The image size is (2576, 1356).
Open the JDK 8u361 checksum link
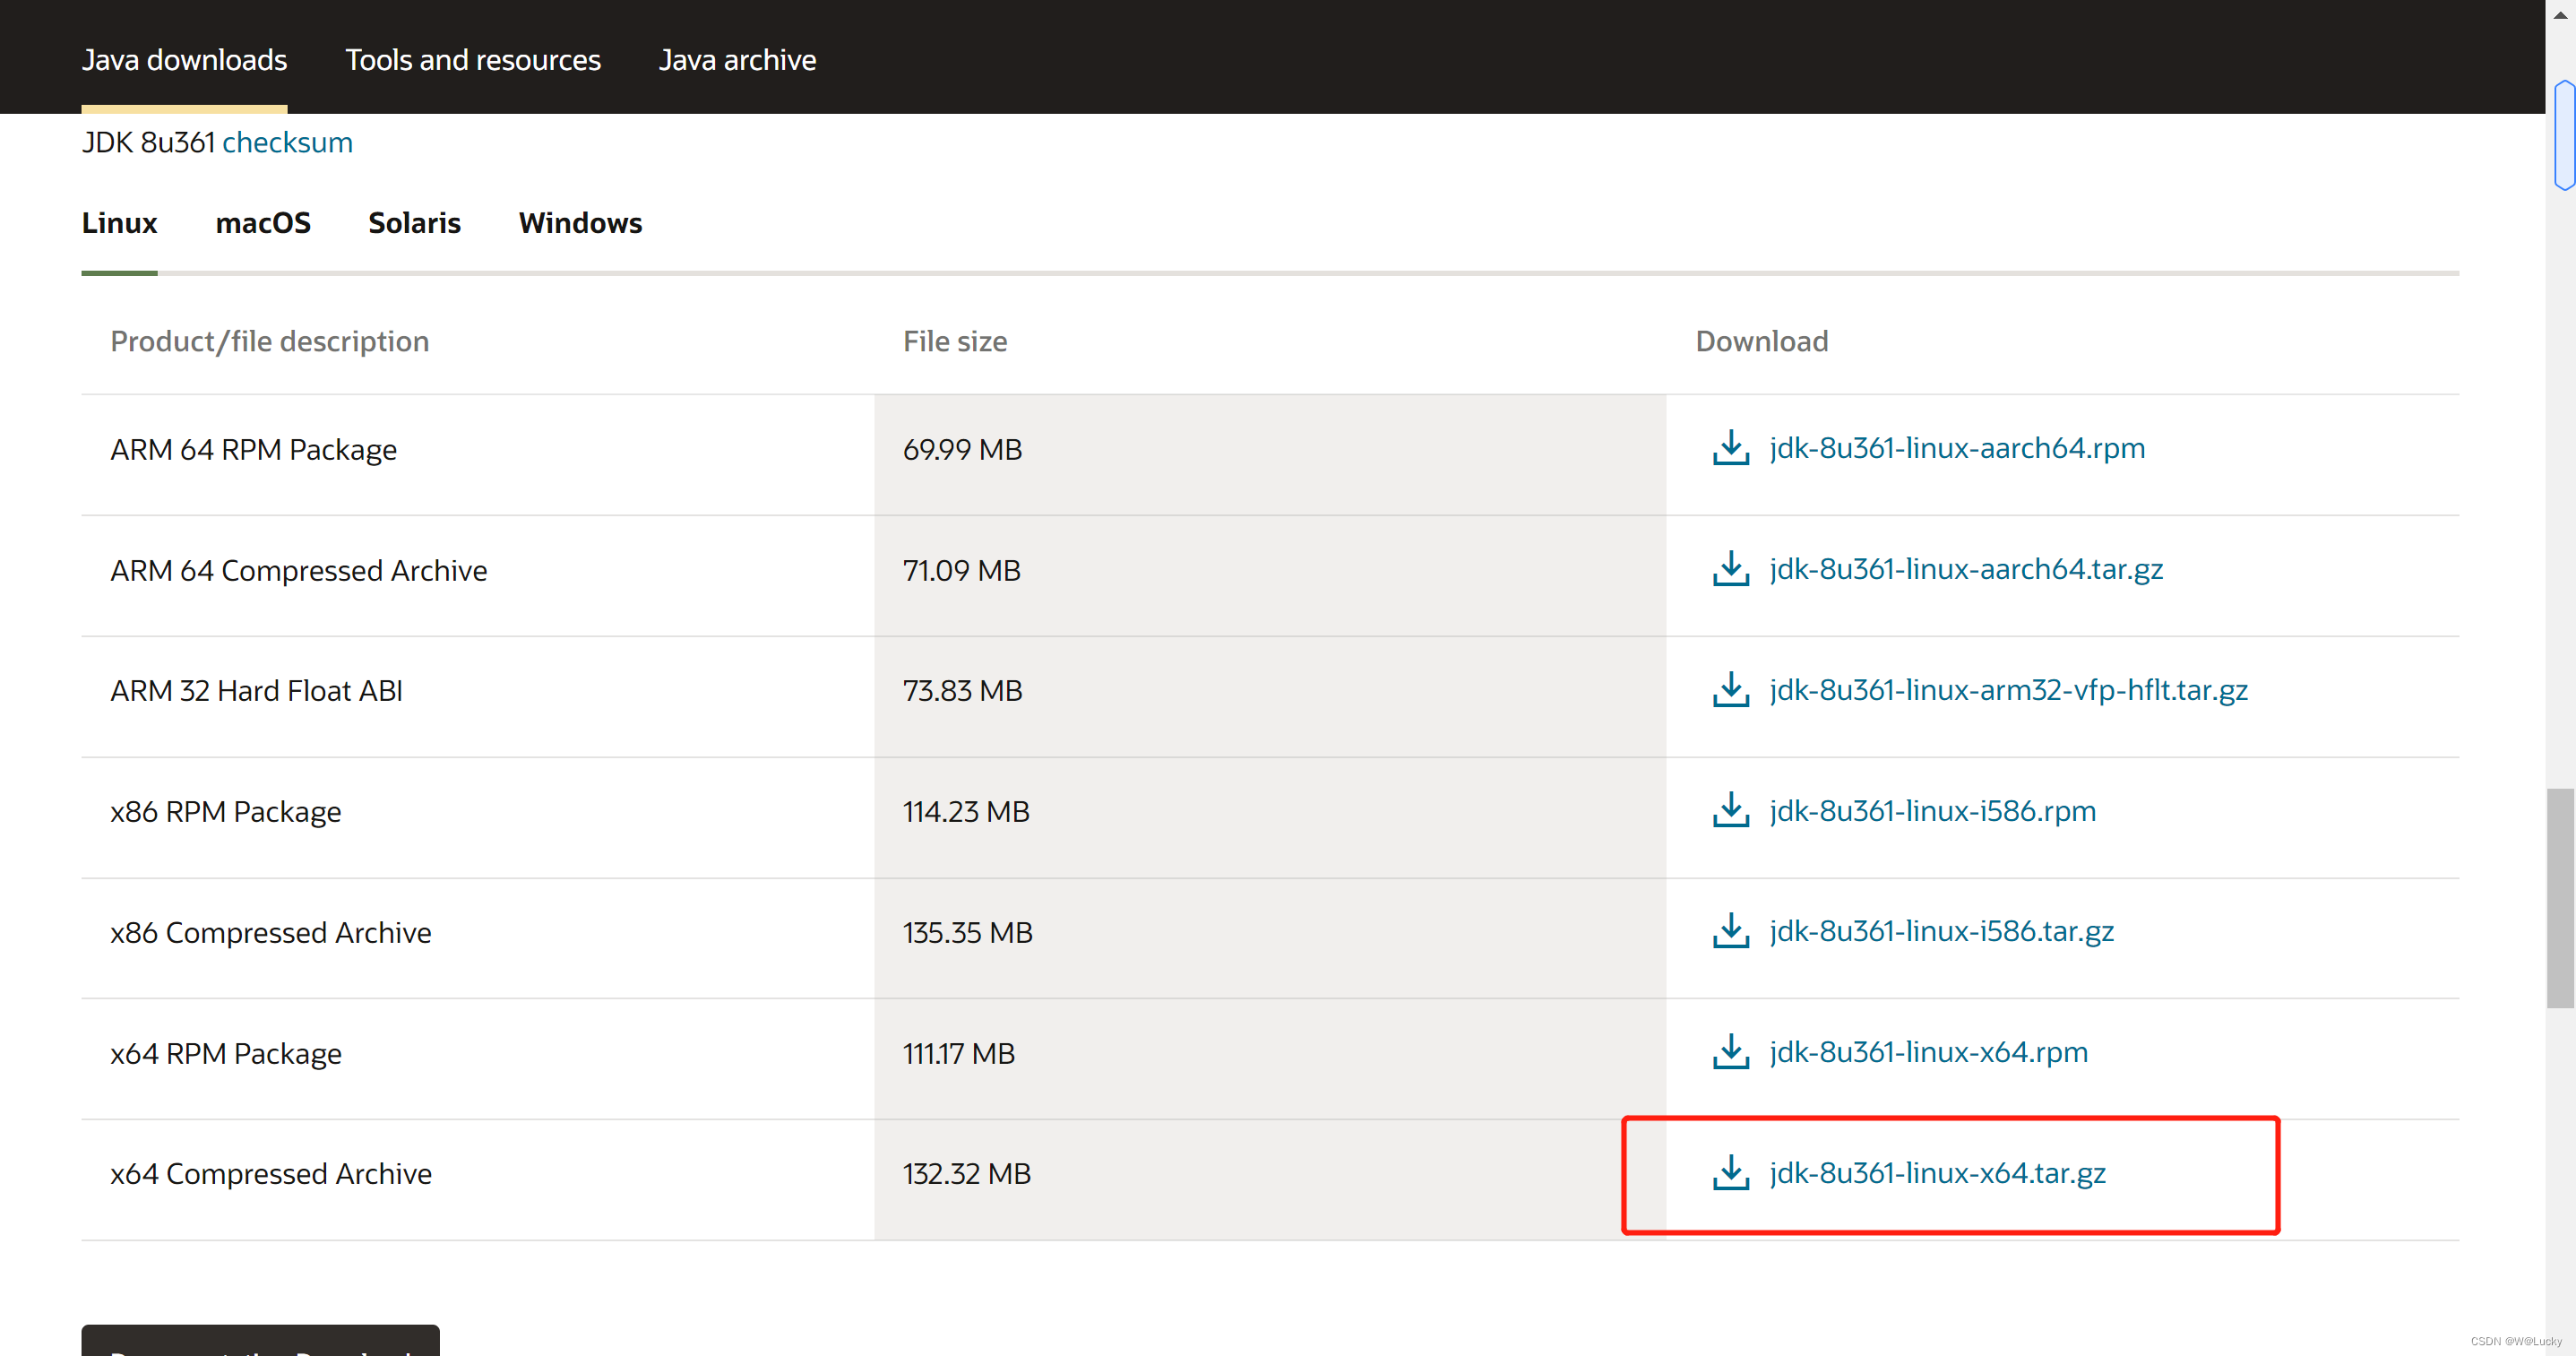click(287, 143)
